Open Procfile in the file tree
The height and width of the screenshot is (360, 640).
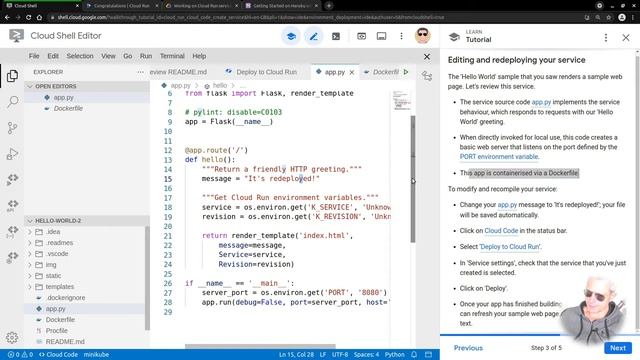click(57, 331)
